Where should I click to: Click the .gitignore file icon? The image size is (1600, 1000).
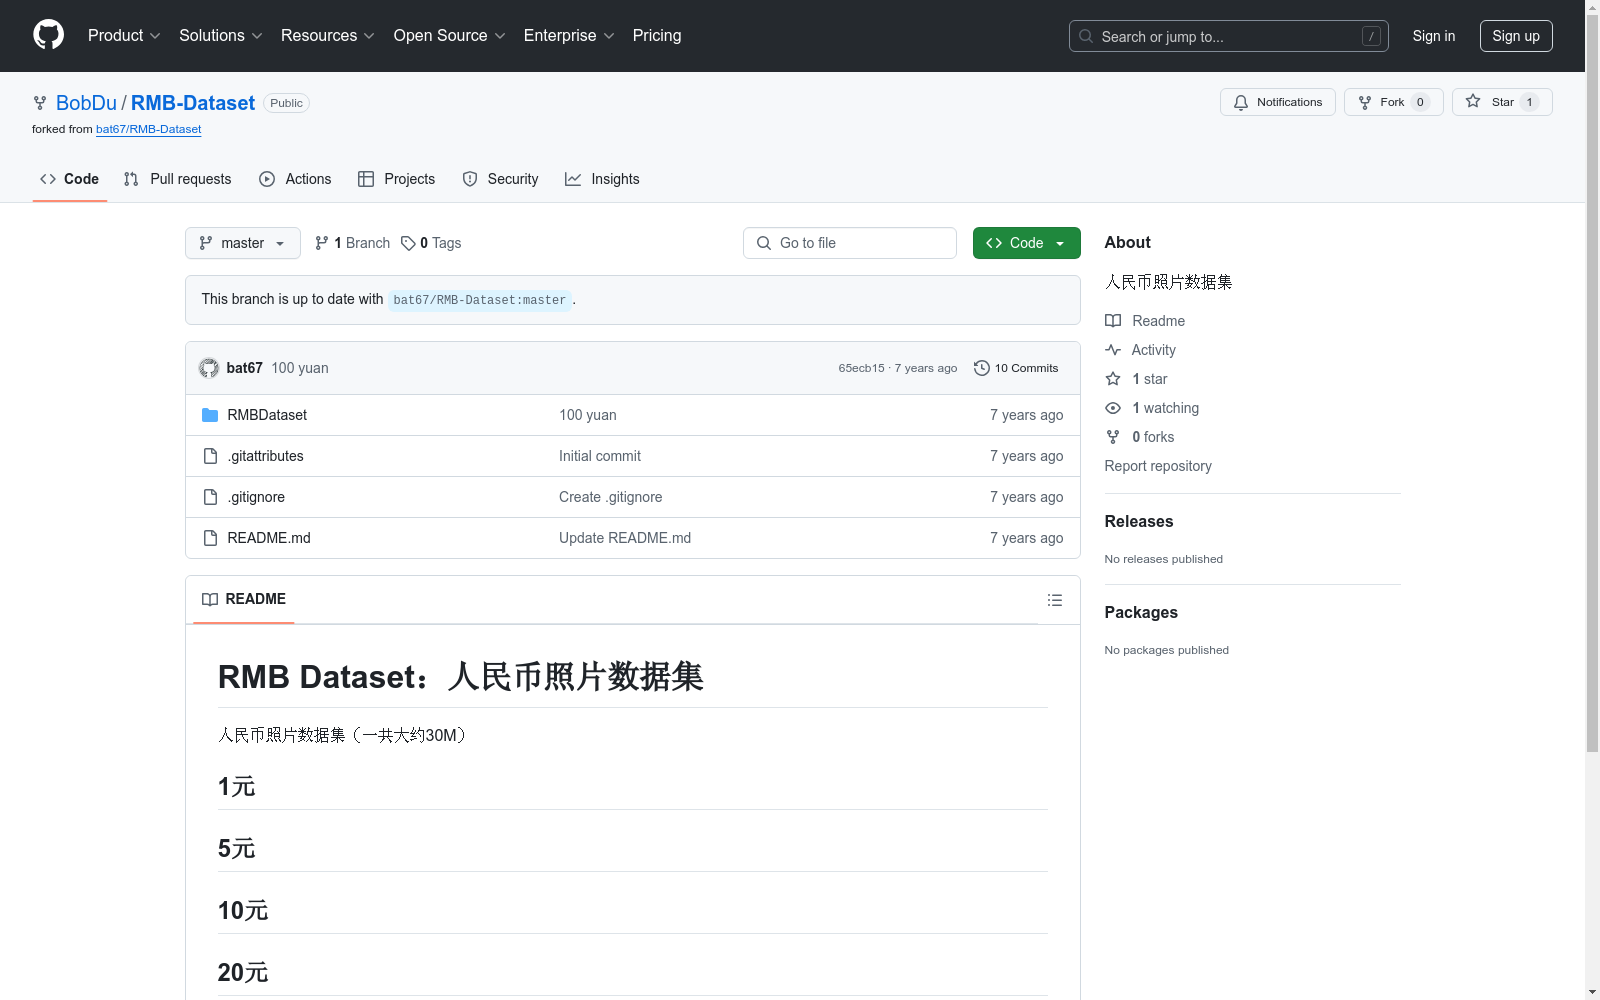pyautogui.click(x=210, y=497)
